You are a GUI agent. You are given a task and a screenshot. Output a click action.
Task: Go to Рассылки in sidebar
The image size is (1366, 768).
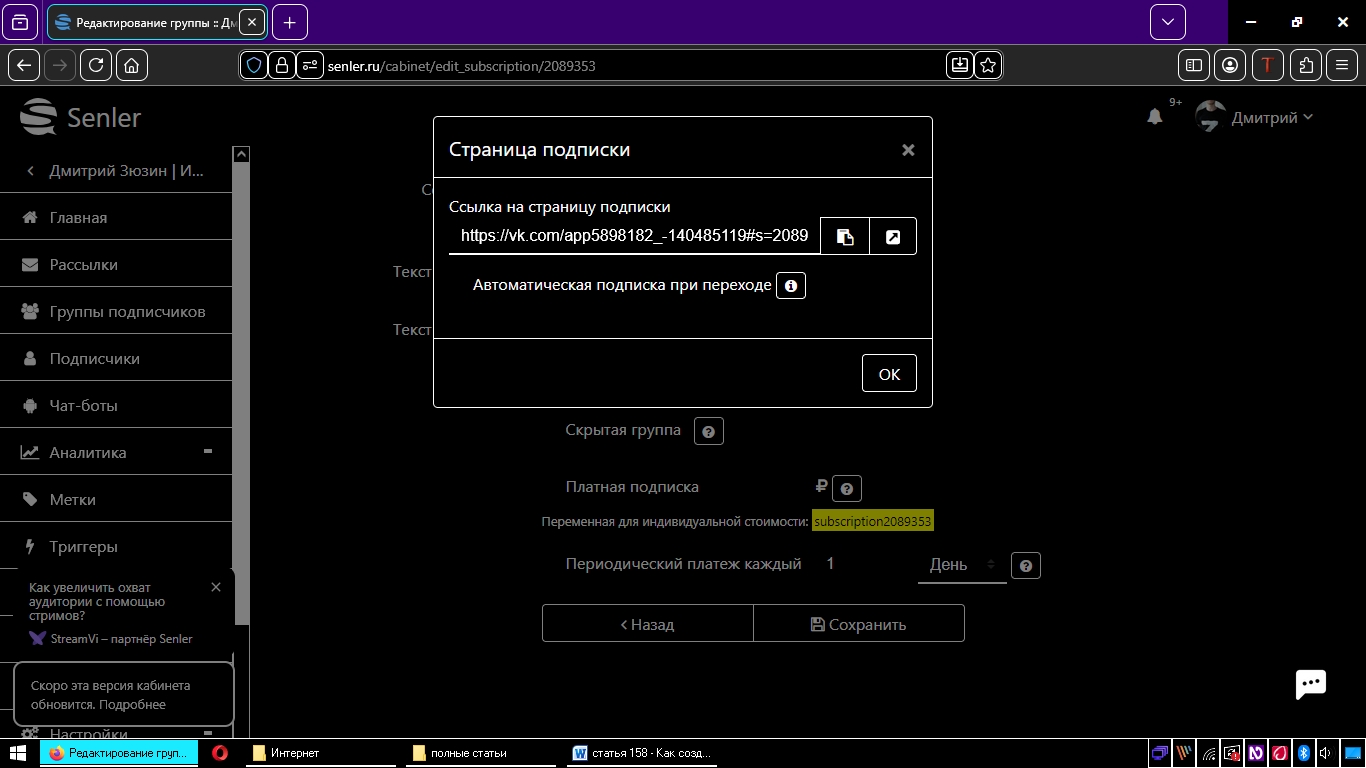[x=84, y=265]
